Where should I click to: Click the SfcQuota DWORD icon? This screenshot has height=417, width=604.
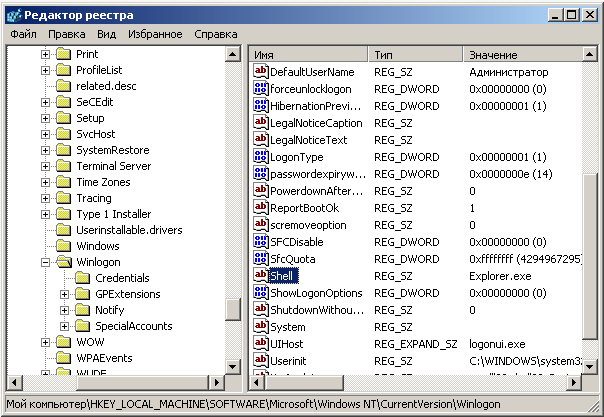point(260,258)
